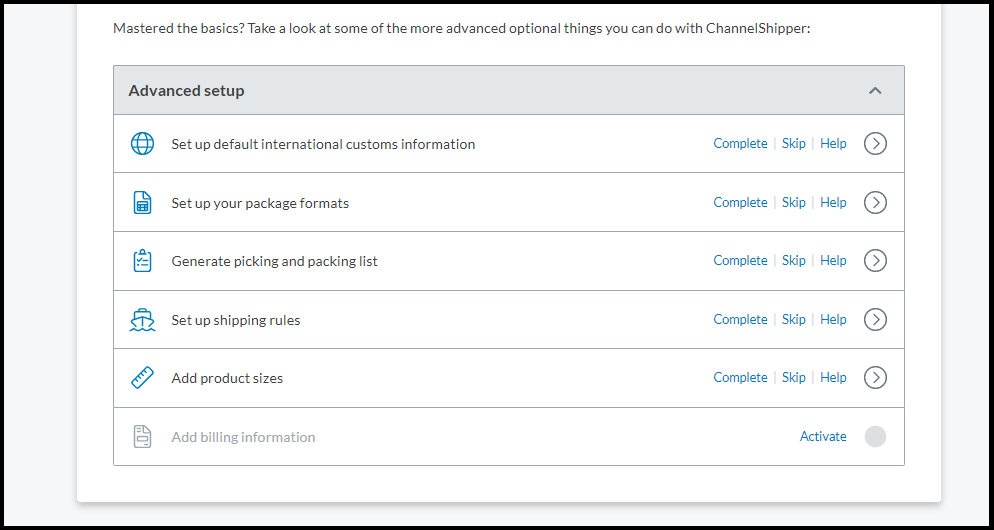Image resolution: width=994 pixels, height=530 pixels.
Task: Activate the billing information step
Action: click(823, 436)
